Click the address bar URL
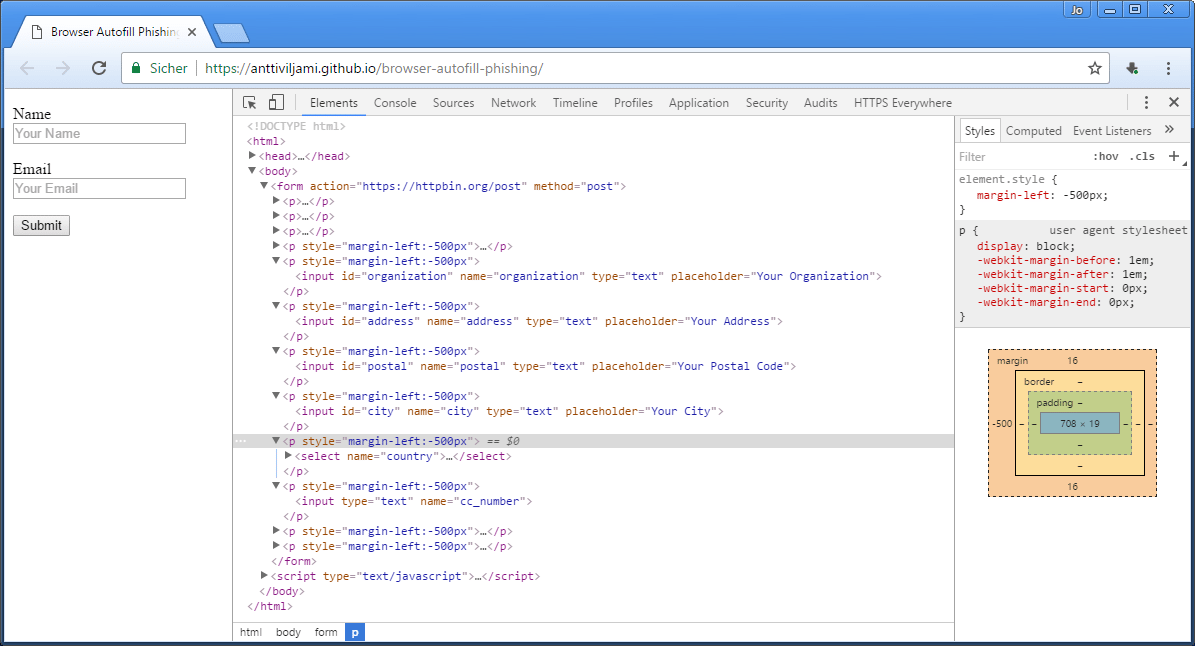 (x=373, y=69)
